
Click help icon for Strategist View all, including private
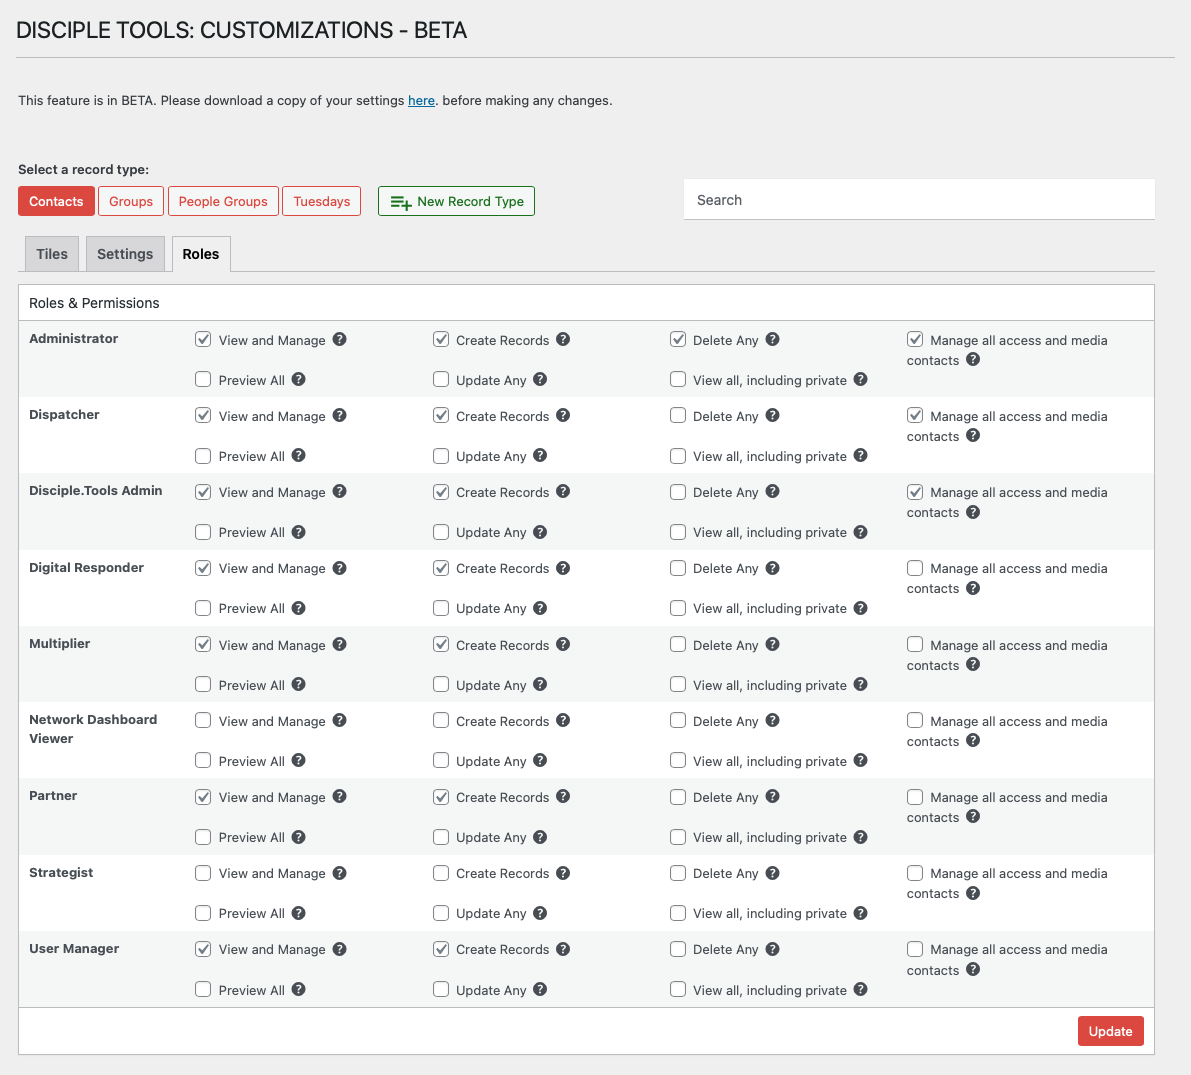861,913
